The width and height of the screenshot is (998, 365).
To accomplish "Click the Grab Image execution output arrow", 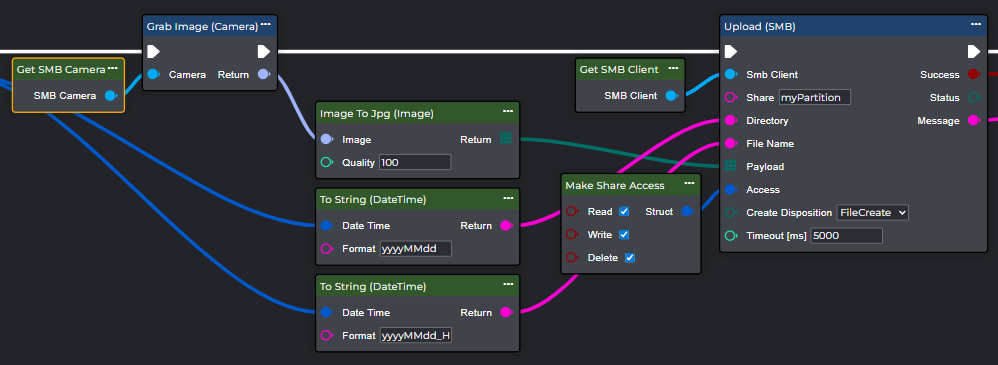I will (x=264, y=52).
